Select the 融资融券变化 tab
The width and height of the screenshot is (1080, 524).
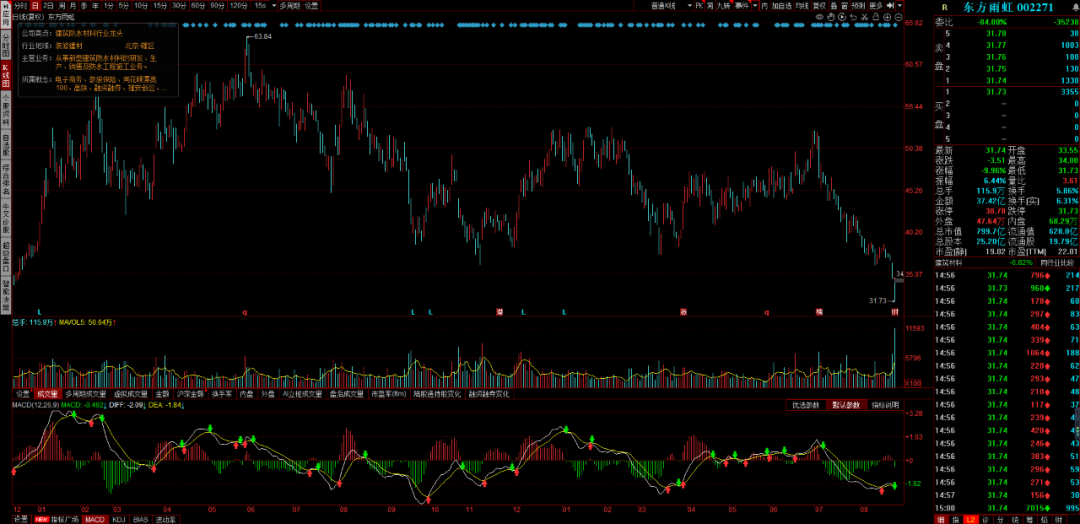coord(489,395)
